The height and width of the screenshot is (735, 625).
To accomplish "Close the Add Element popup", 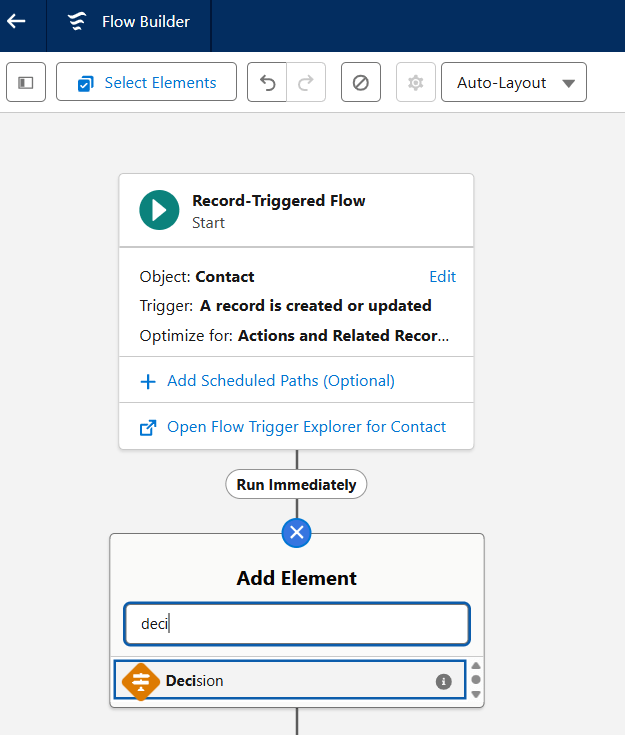I will 296,533.
